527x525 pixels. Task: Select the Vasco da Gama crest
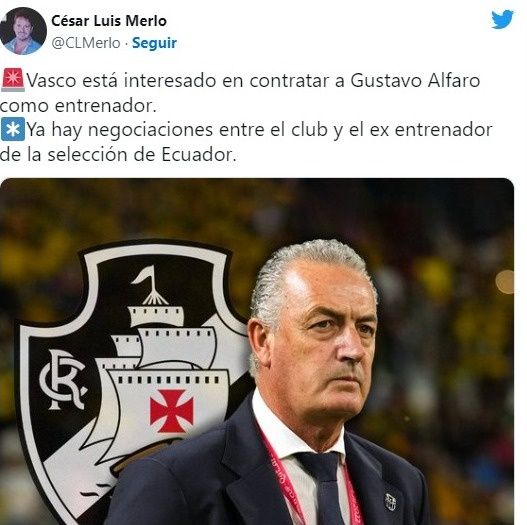coord(134,381)
